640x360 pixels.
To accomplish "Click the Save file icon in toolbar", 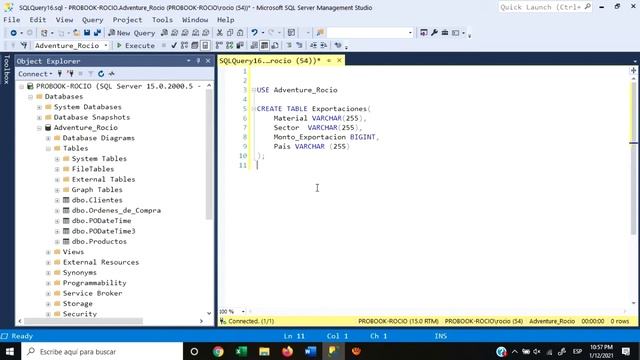I will (x=87, y=33).
